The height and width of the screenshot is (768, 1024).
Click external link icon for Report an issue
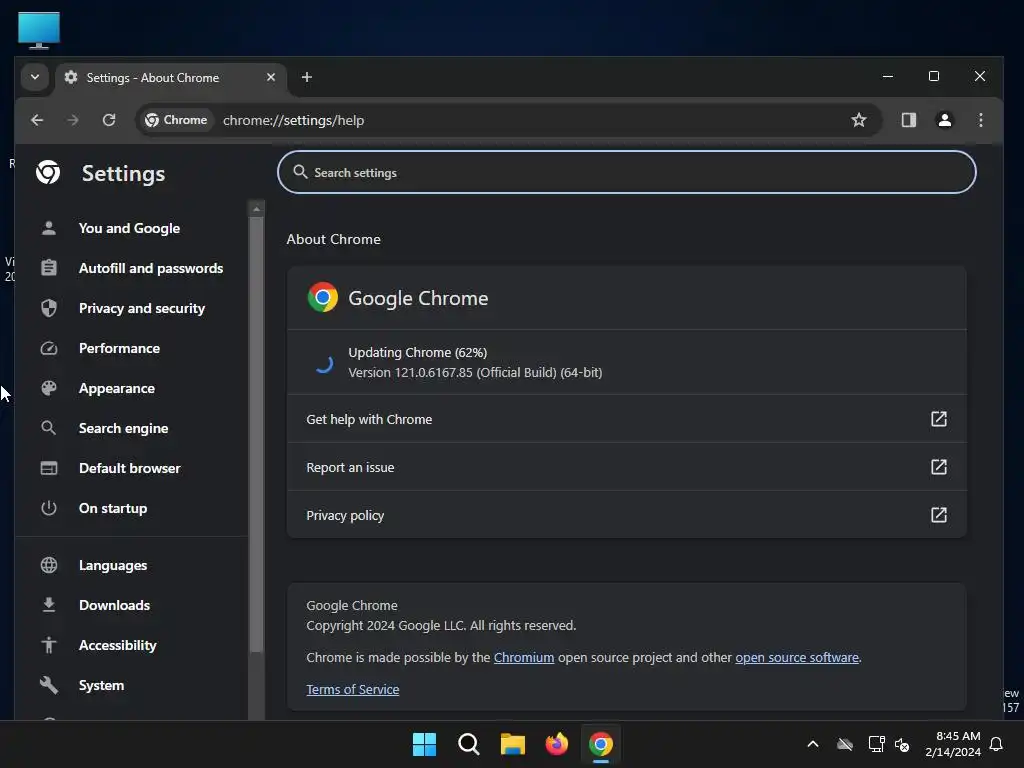coord(938,467)
